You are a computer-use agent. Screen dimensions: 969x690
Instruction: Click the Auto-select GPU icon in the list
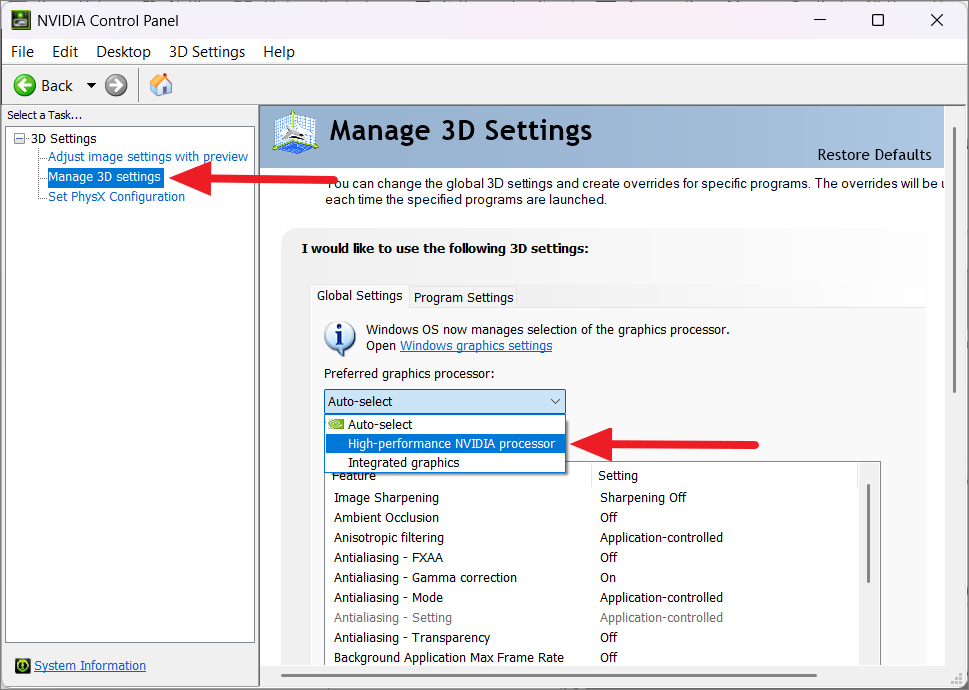[336, 424]
